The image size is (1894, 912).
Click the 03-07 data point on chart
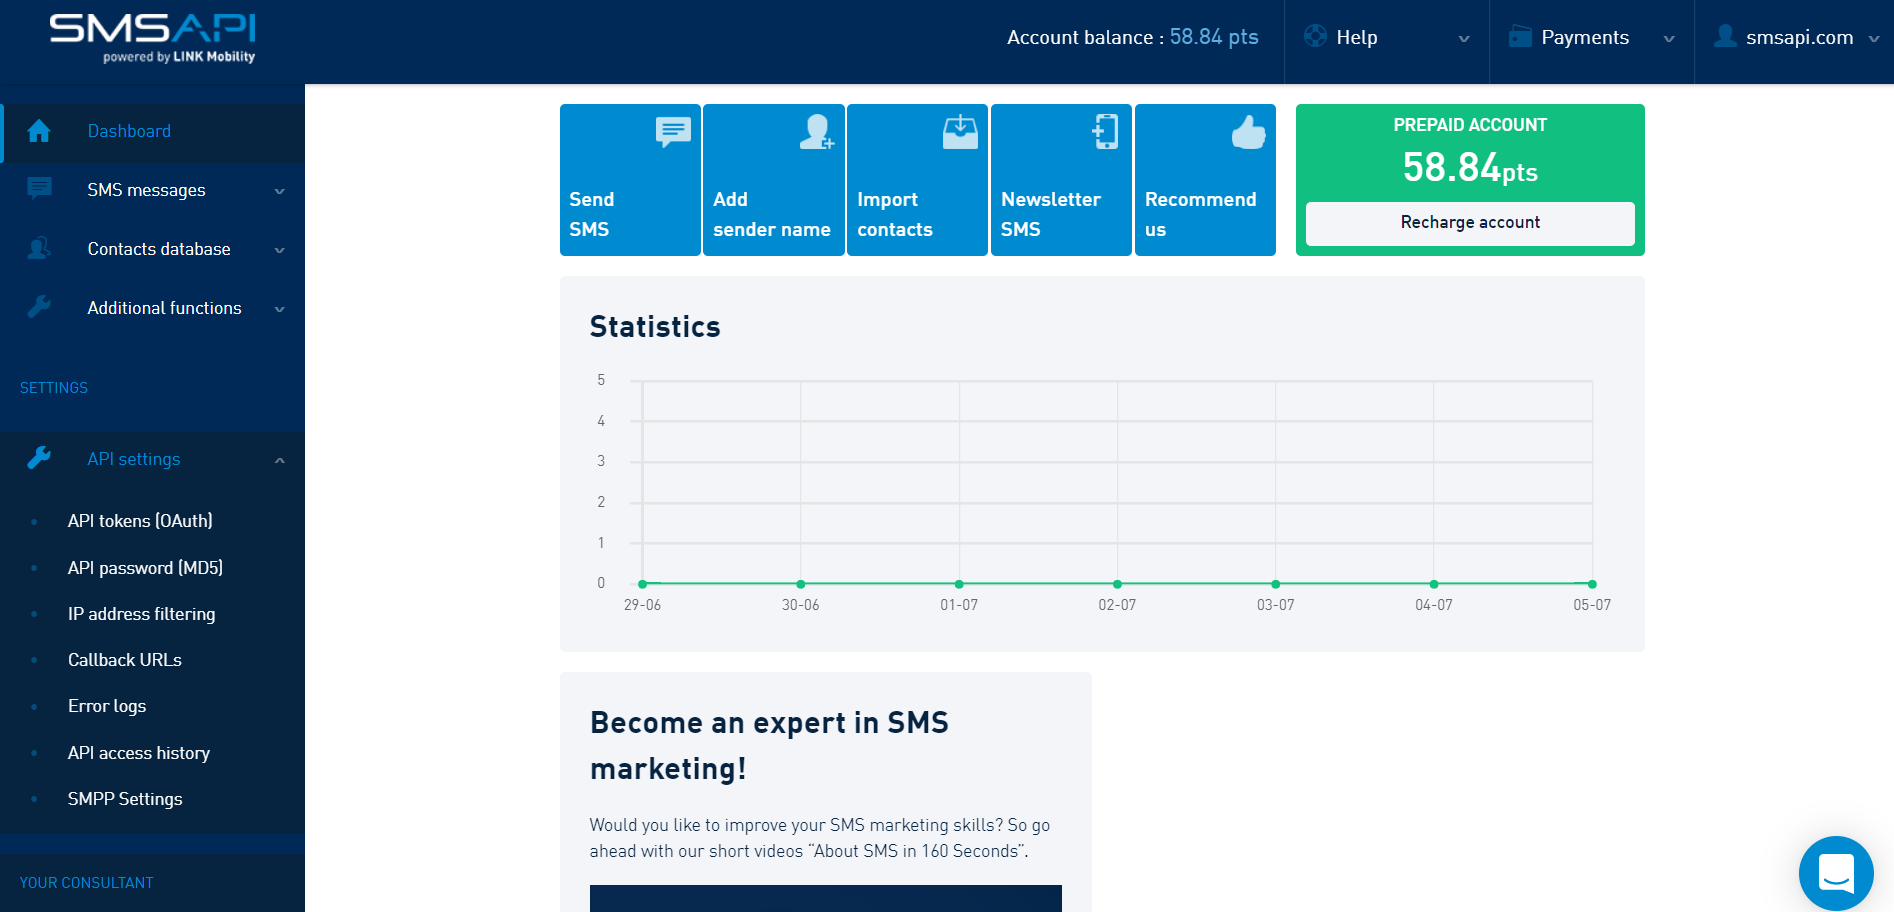(1275, 584)
